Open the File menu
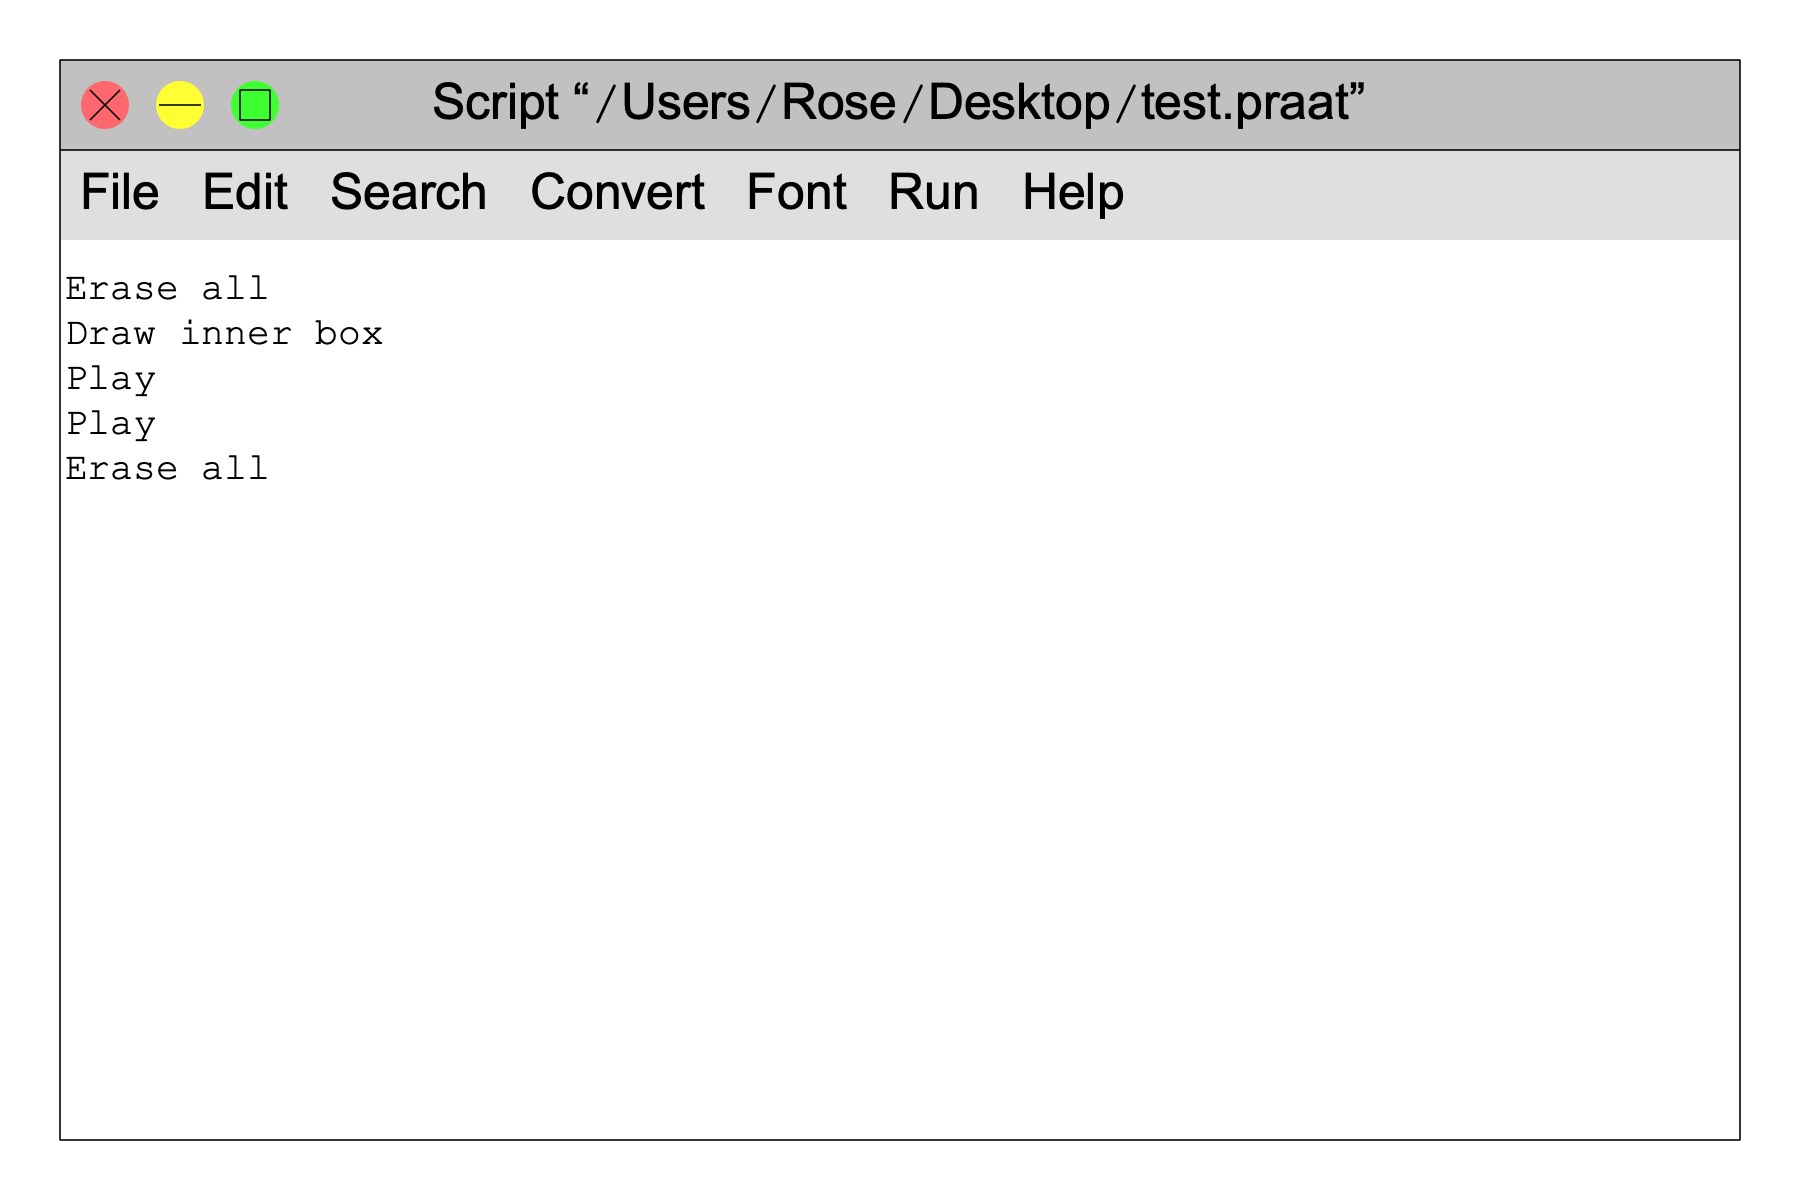 [119, 192]
